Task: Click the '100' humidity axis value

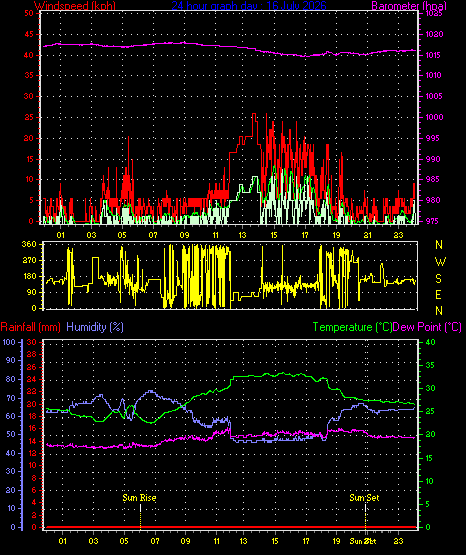Action: click(x=9, y=342)
